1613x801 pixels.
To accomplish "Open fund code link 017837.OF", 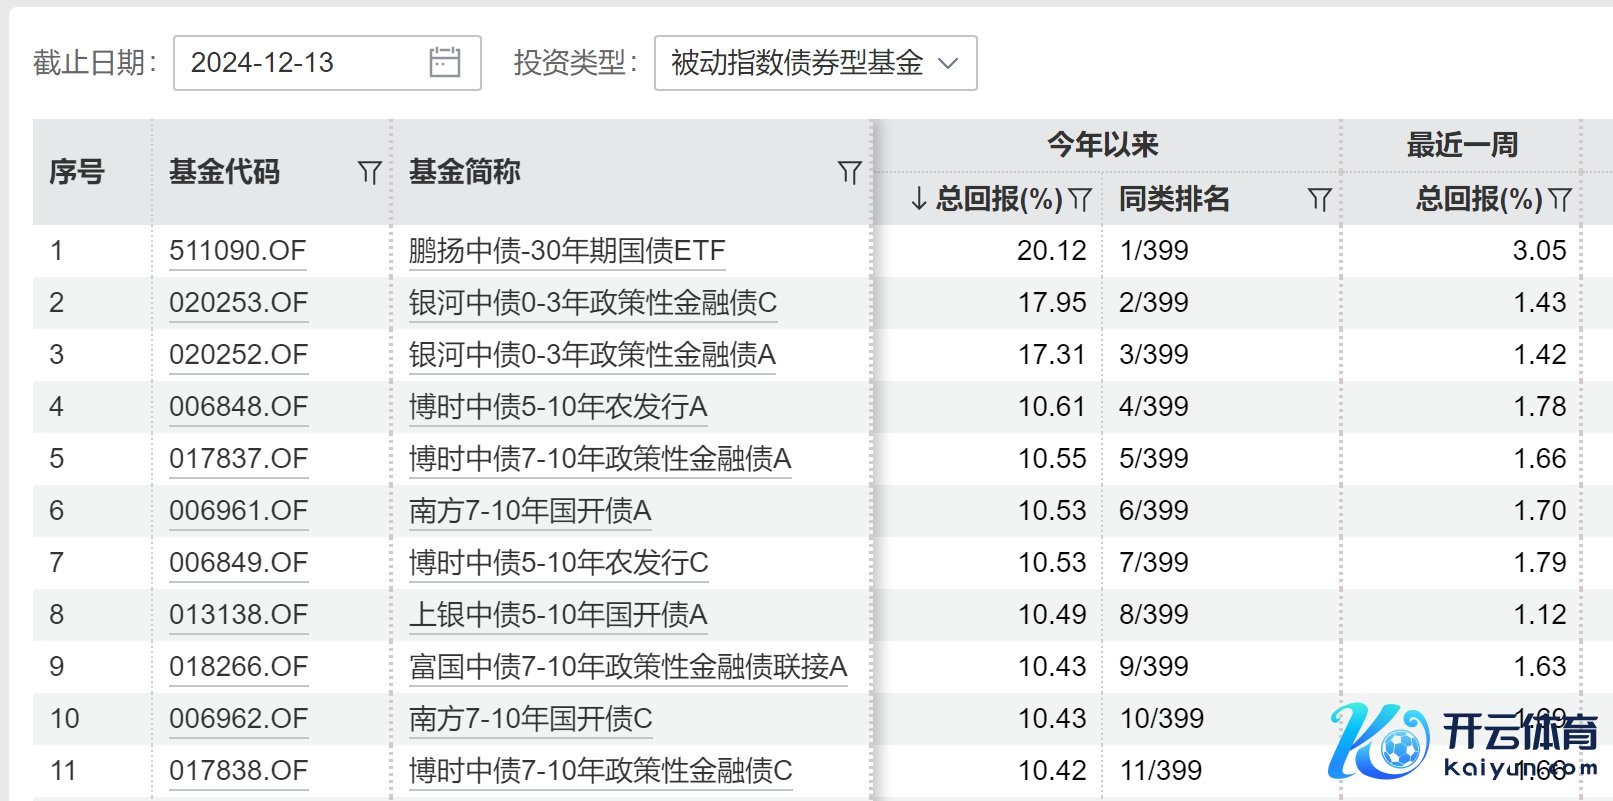I will (x=238, y=459).
